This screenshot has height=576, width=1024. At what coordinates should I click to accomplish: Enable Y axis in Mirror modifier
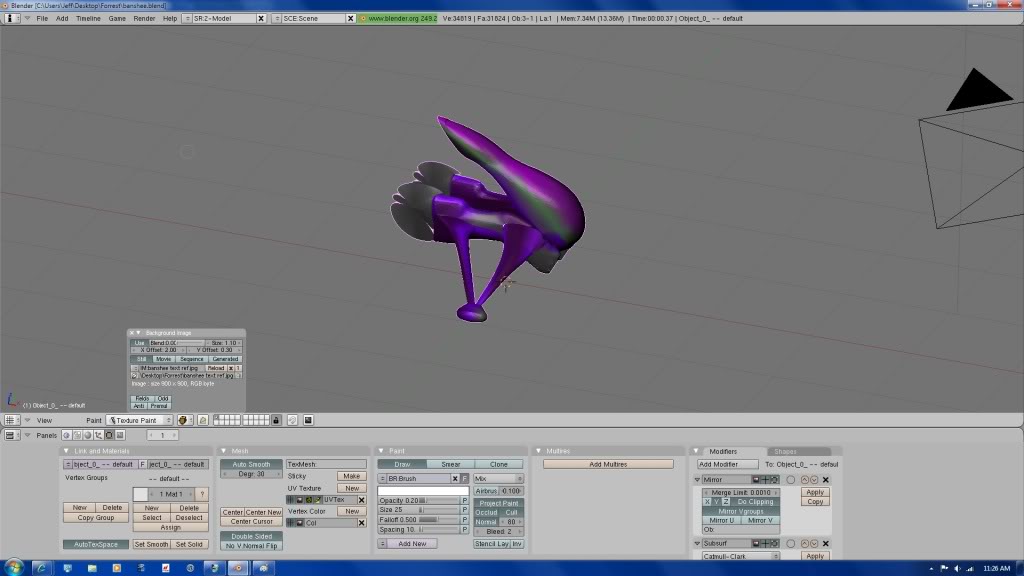pos(716,502)
